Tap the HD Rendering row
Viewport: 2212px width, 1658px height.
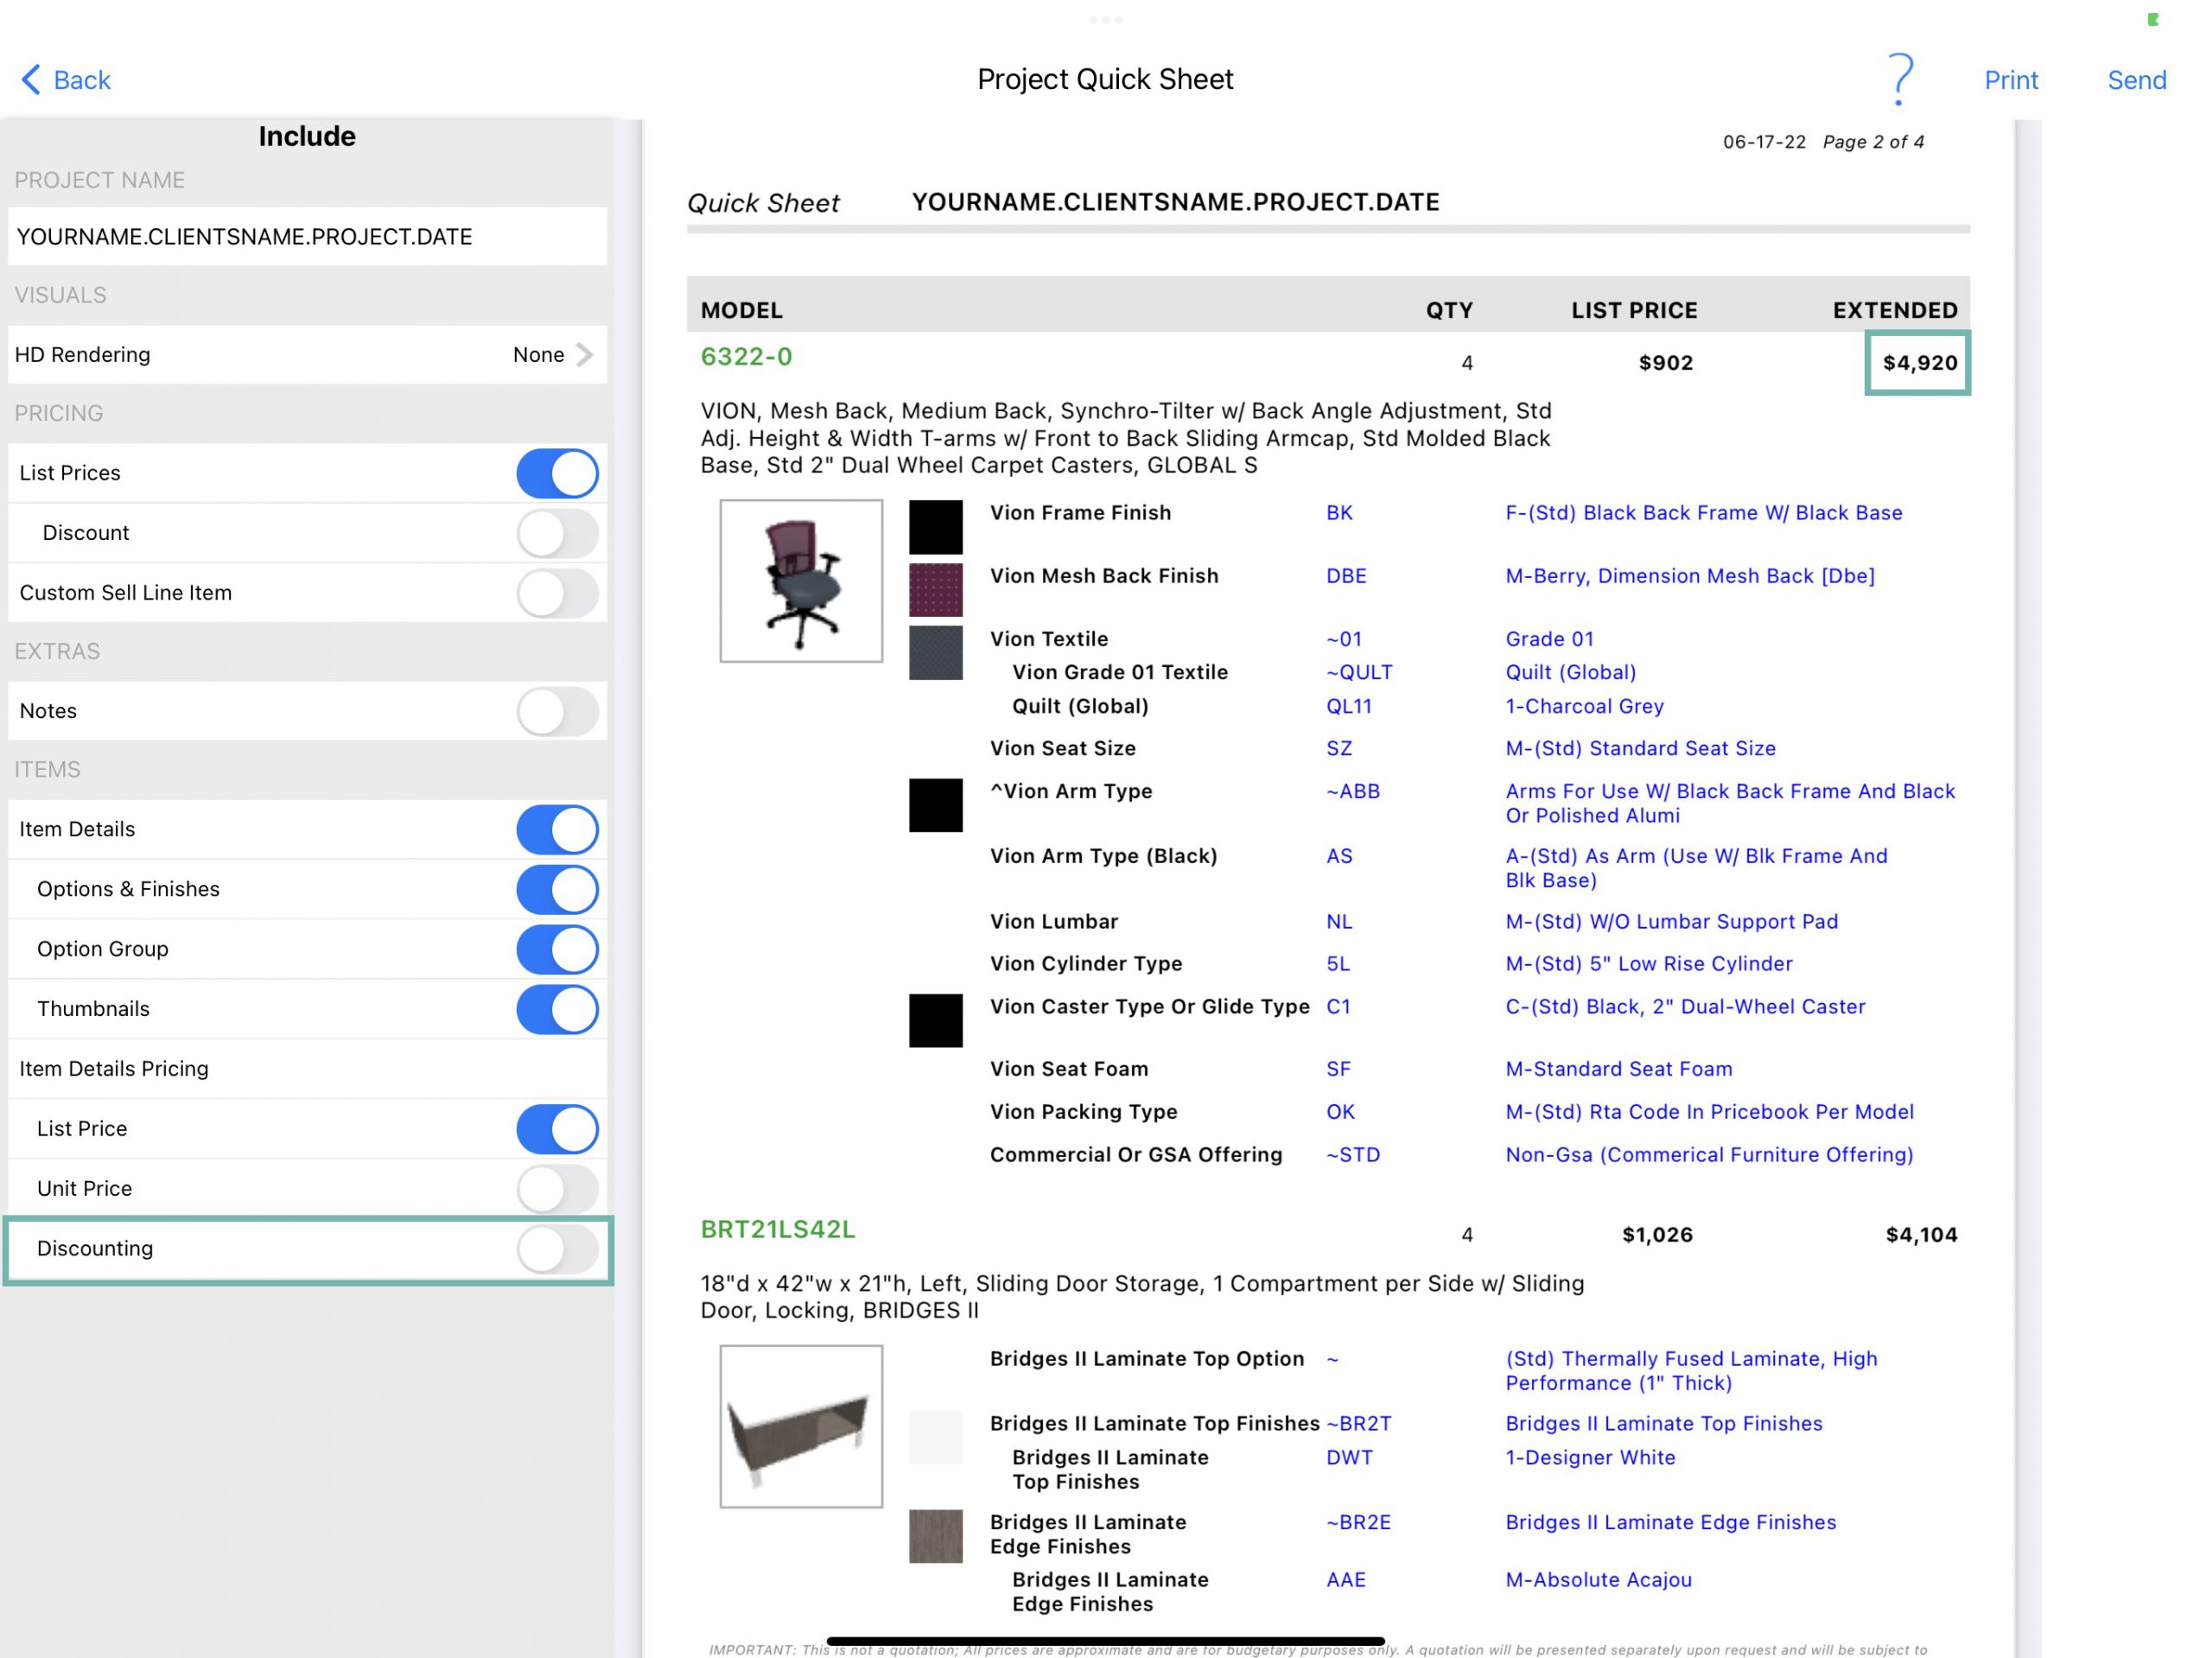[307, 355]
